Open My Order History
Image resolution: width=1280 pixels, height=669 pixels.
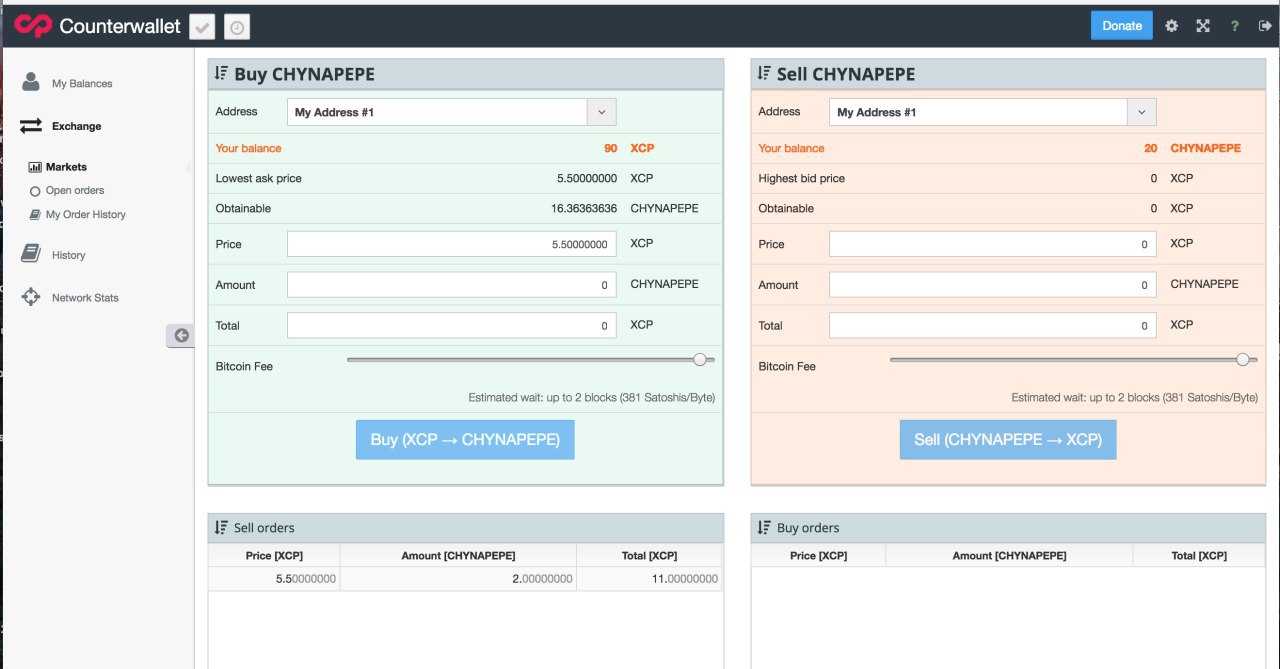tap(86, 214)
